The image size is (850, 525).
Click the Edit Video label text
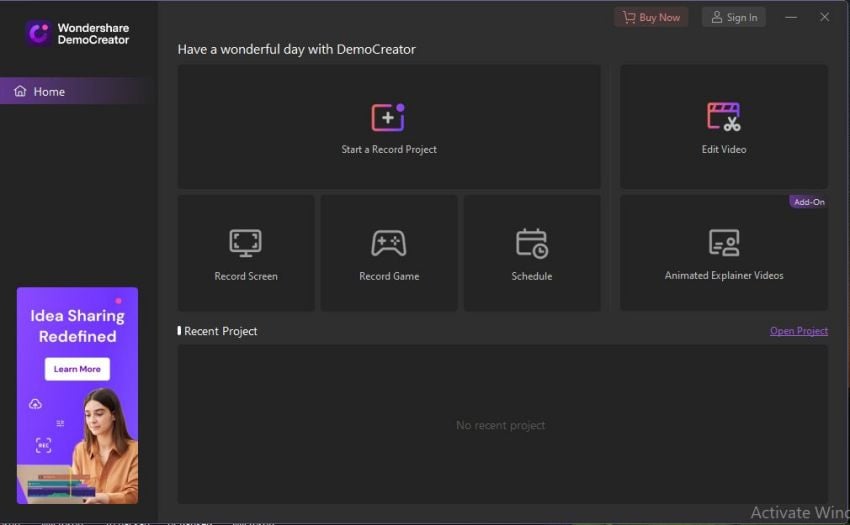724,149
